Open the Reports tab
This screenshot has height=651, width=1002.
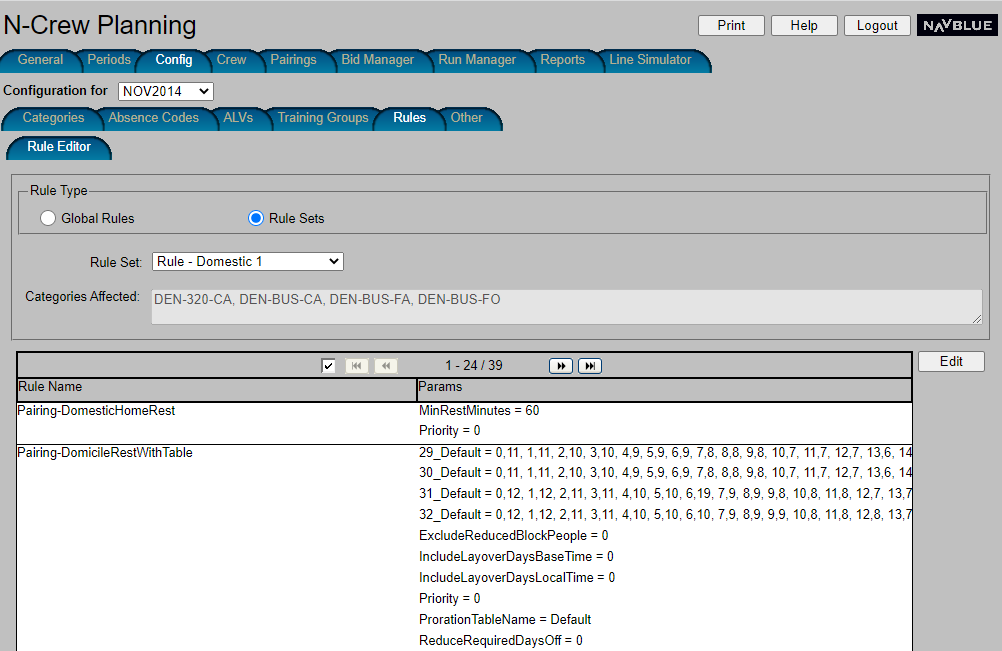(x=562, y=60)
